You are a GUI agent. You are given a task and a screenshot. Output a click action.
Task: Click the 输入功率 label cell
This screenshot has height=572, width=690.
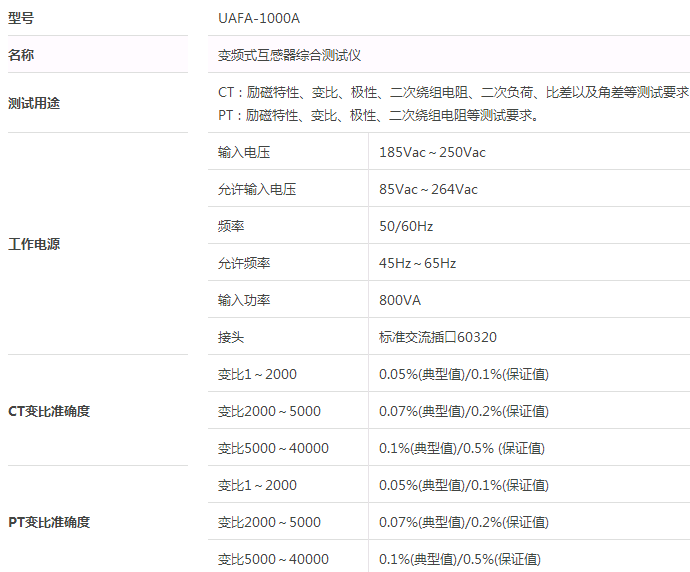[x=244, y=300]
